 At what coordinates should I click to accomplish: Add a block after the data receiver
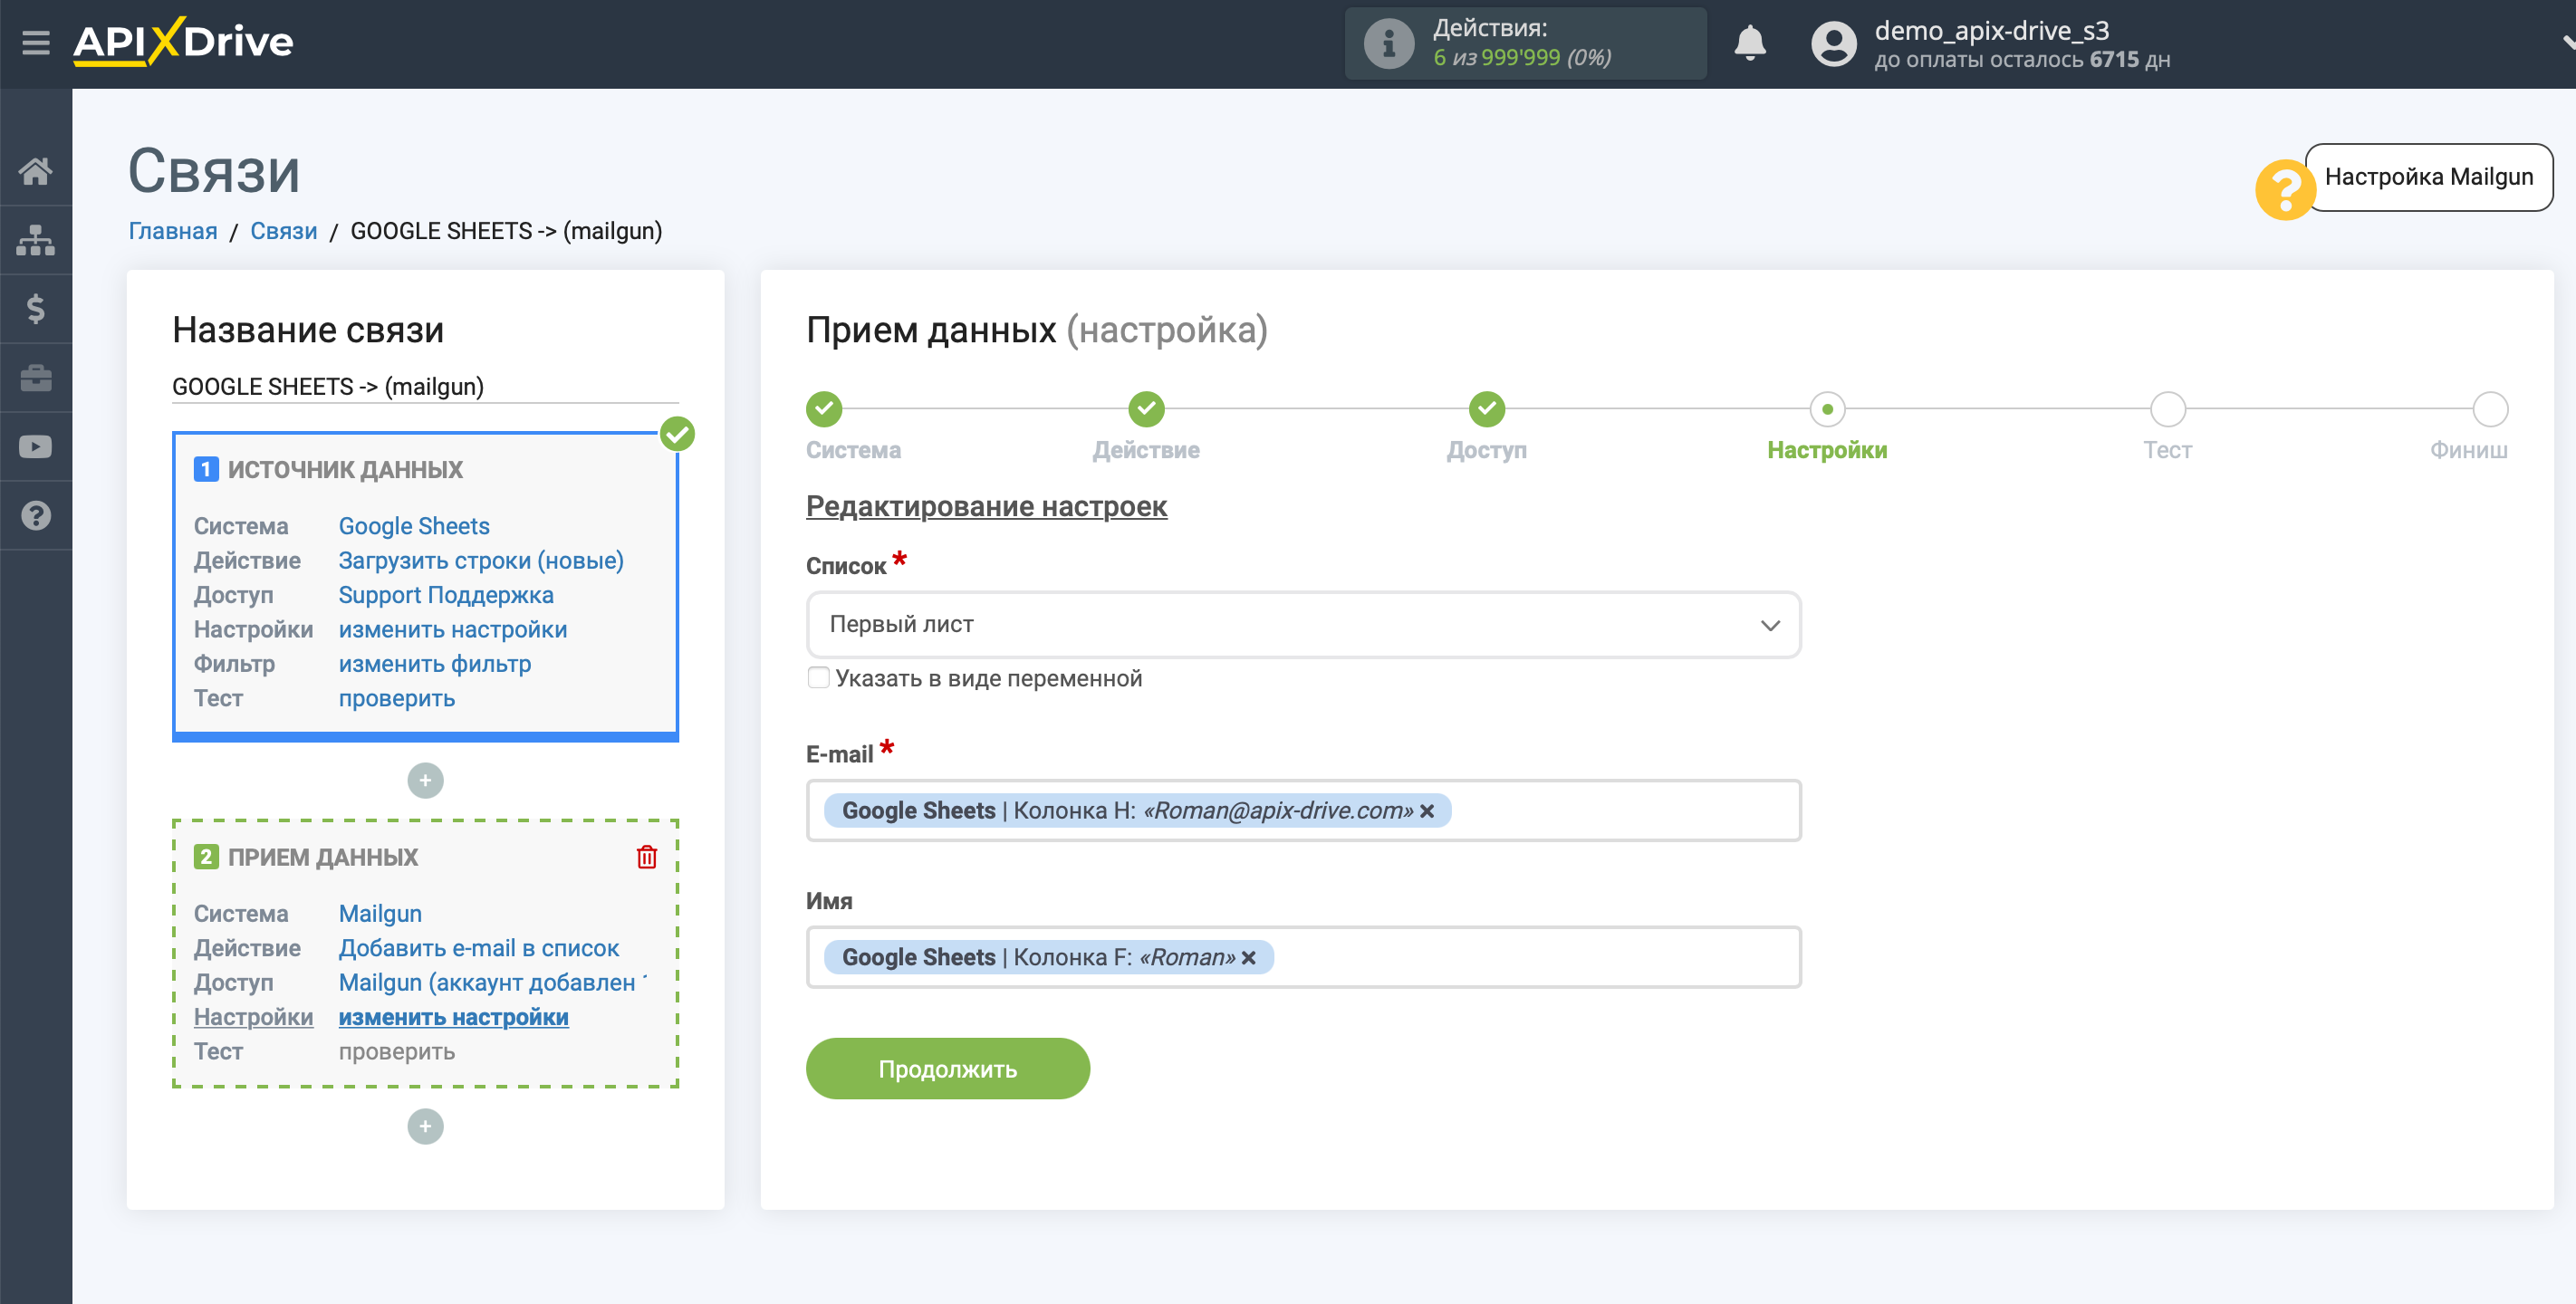click(425, 1127)
